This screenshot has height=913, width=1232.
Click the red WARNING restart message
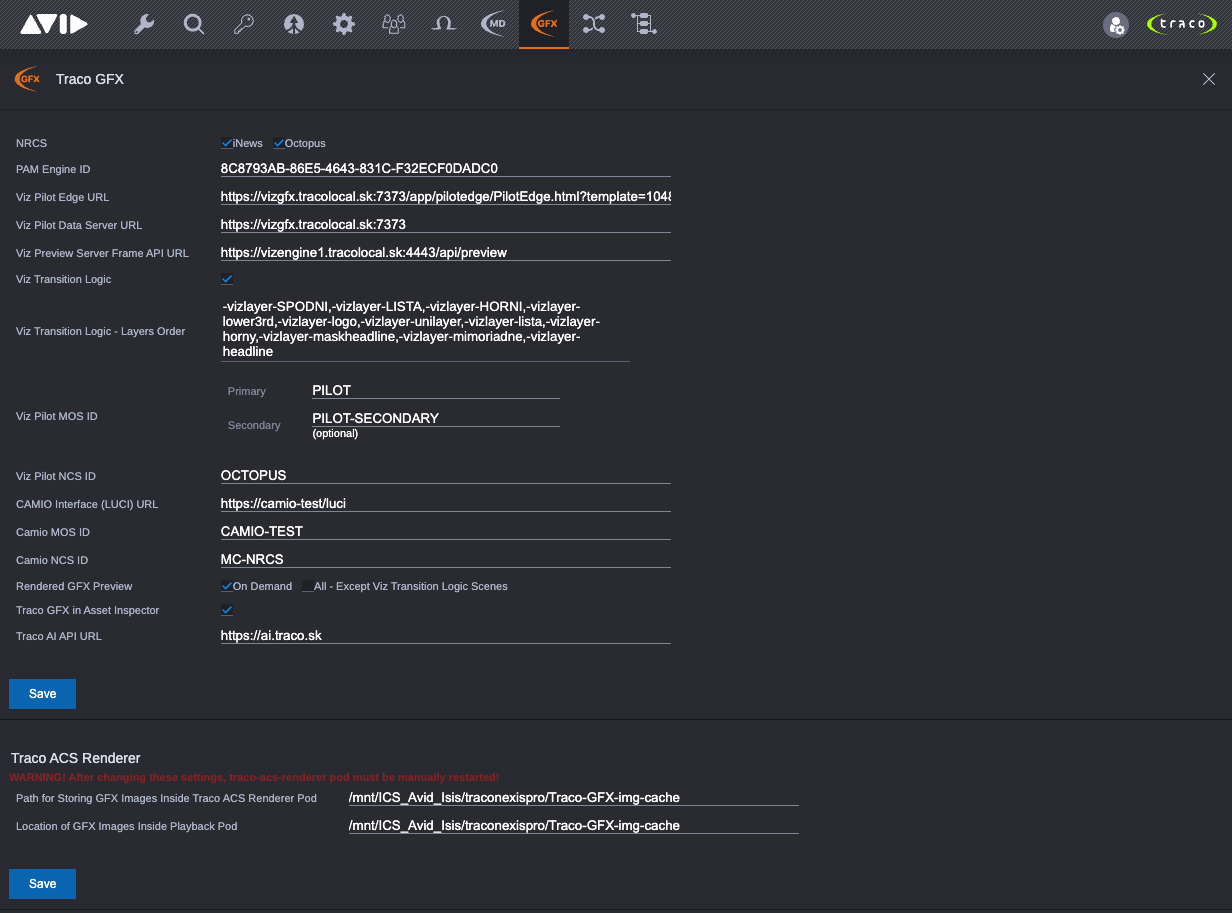(254, 777)
